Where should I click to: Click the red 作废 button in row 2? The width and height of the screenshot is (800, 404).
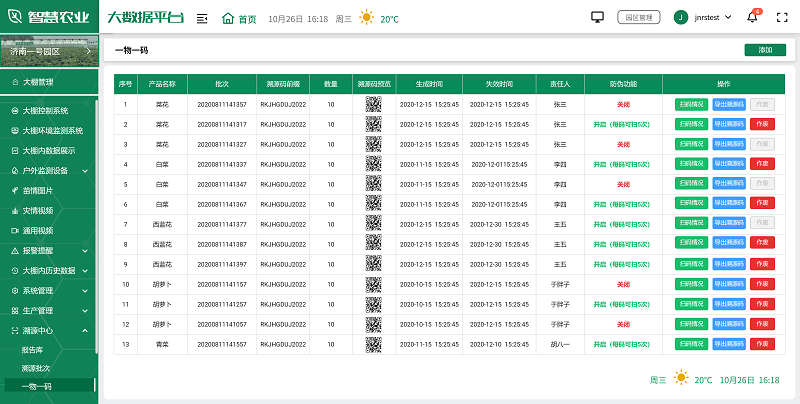[762, 124]
